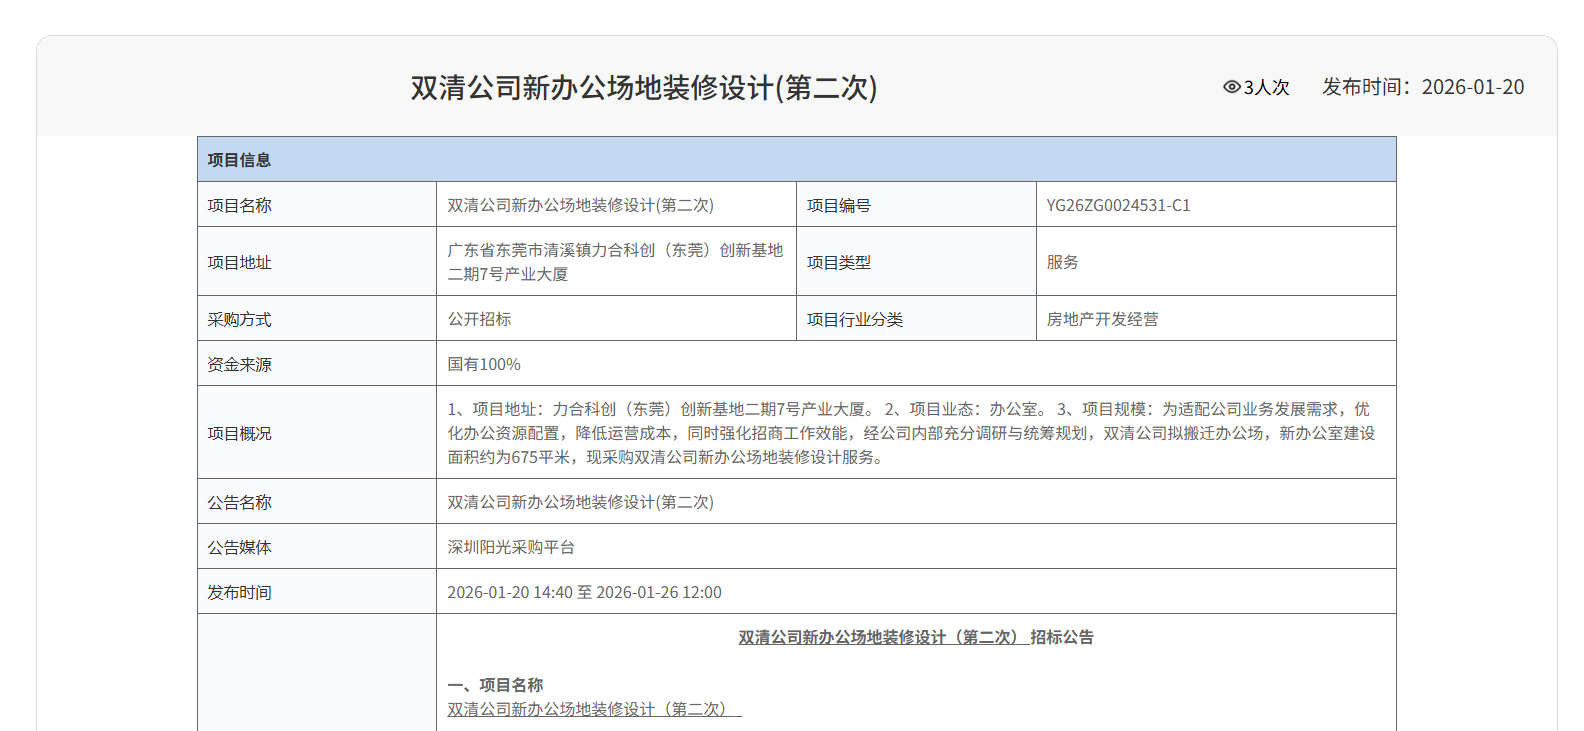Screen dimensions: 1584x731
Task: Click the eye view-count icon
Action: click(1231, 87)
